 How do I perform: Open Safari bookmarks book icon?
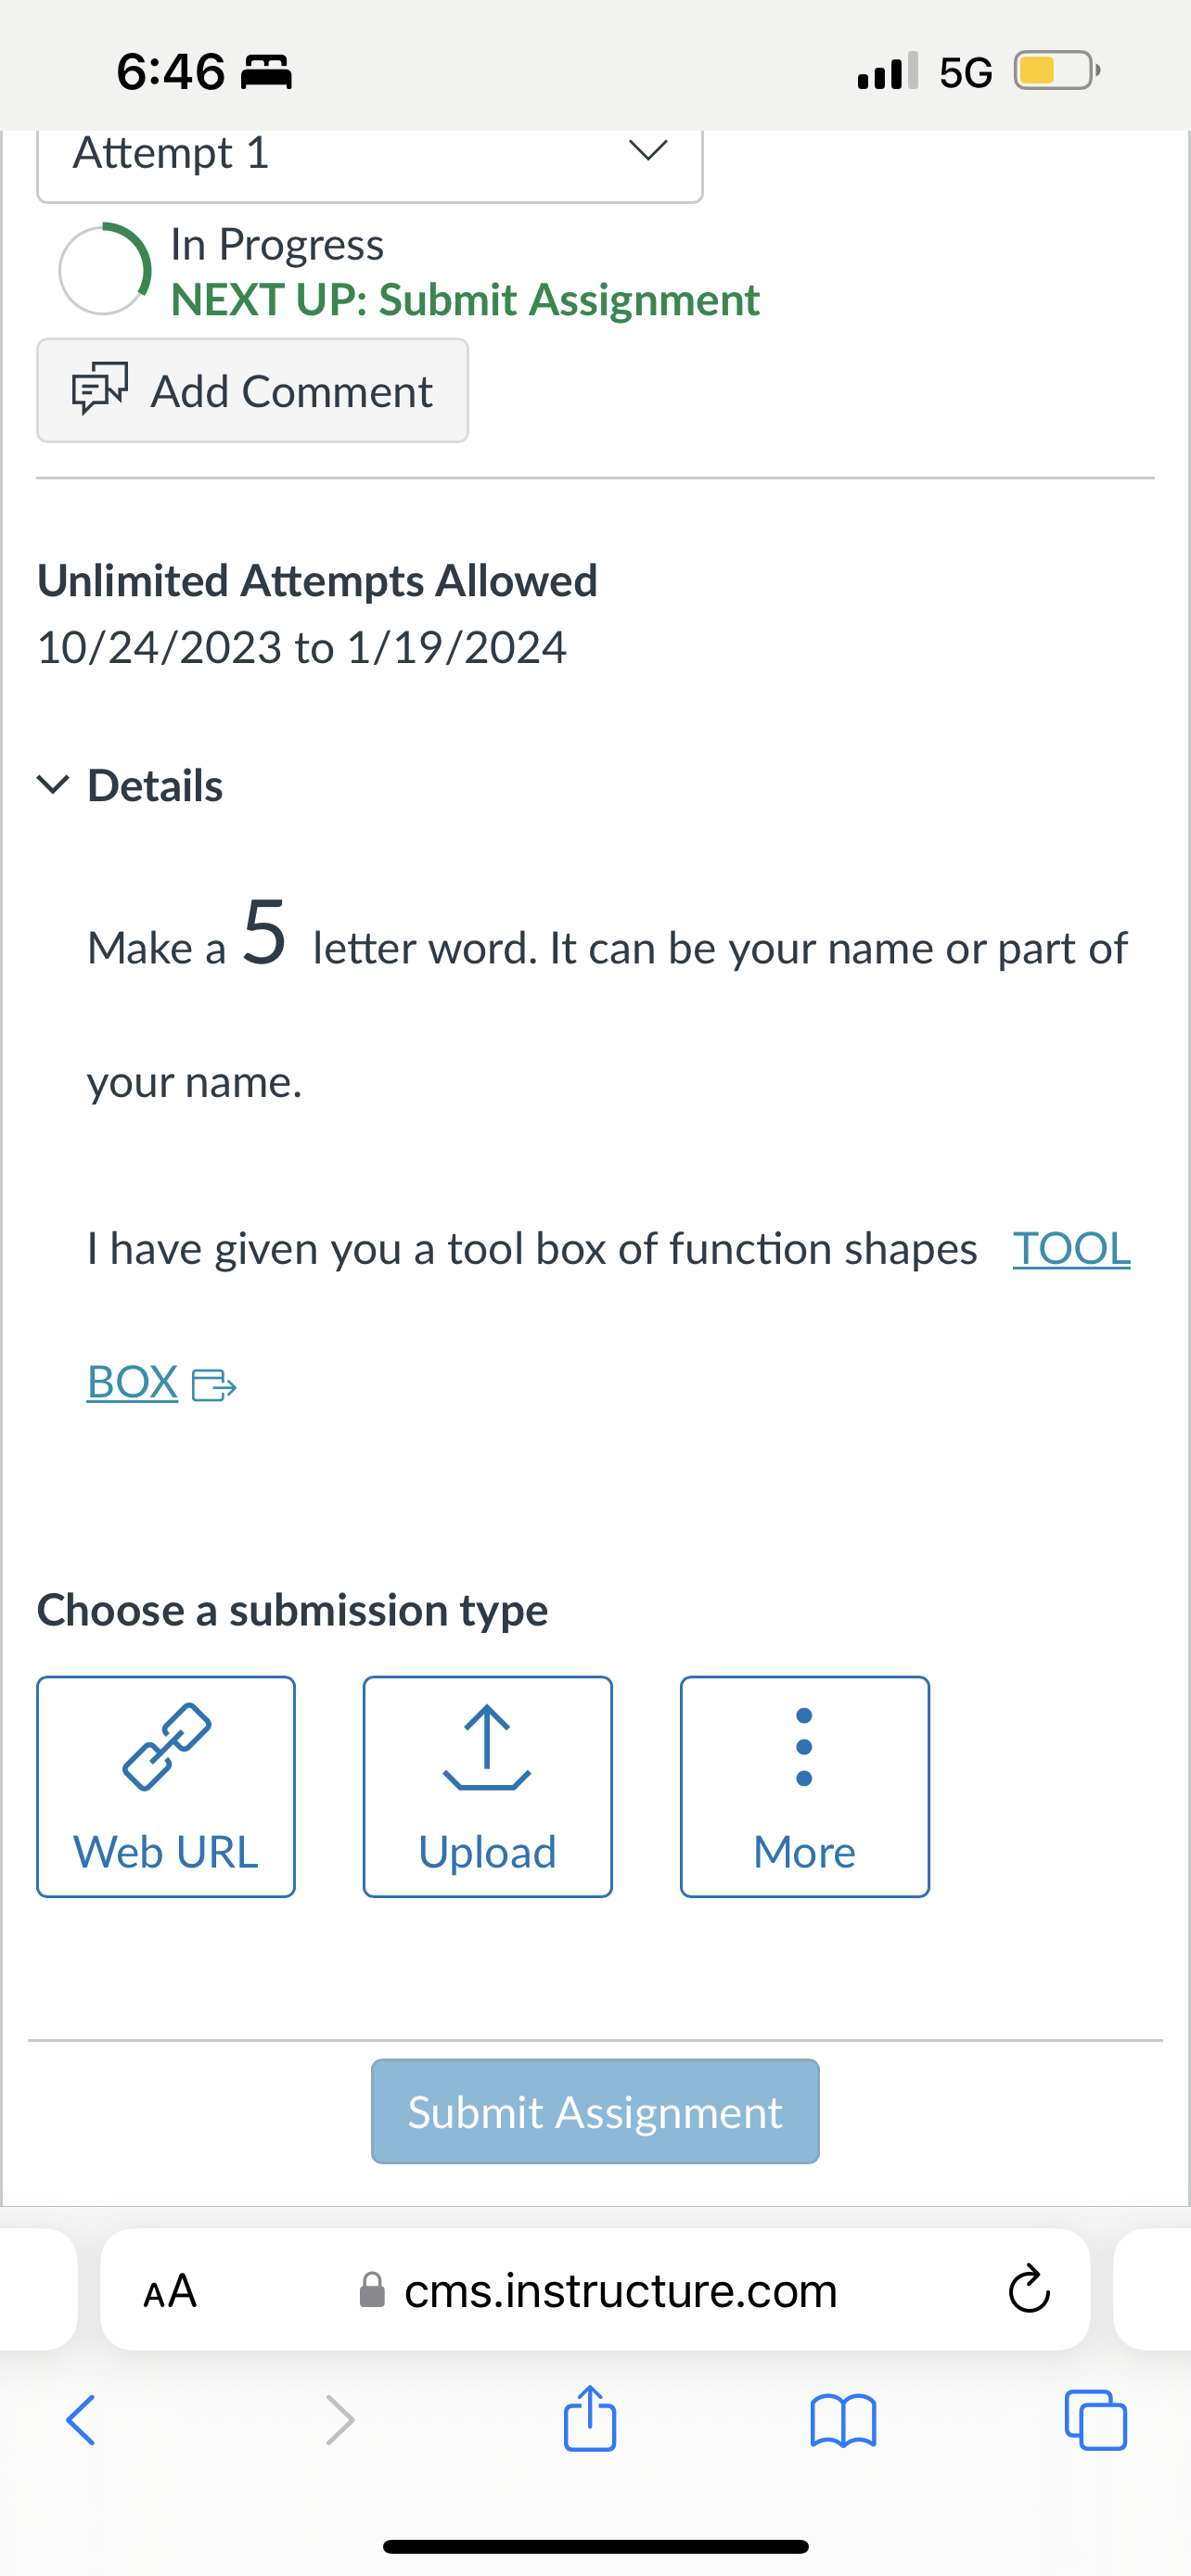[x=843, y=2421]
